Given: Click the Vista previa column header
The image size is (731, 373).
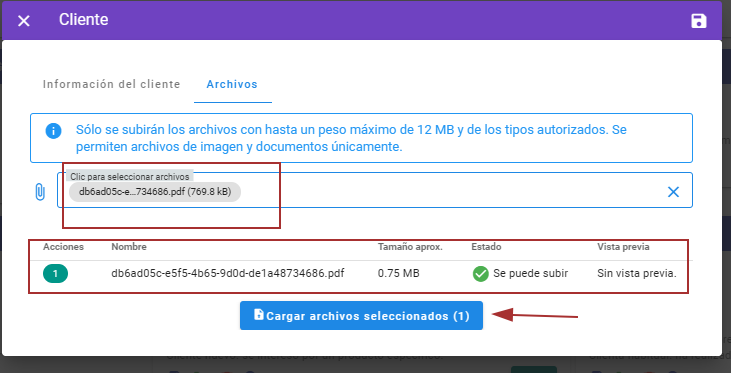Looking at the screenshot, I should 623,247.
